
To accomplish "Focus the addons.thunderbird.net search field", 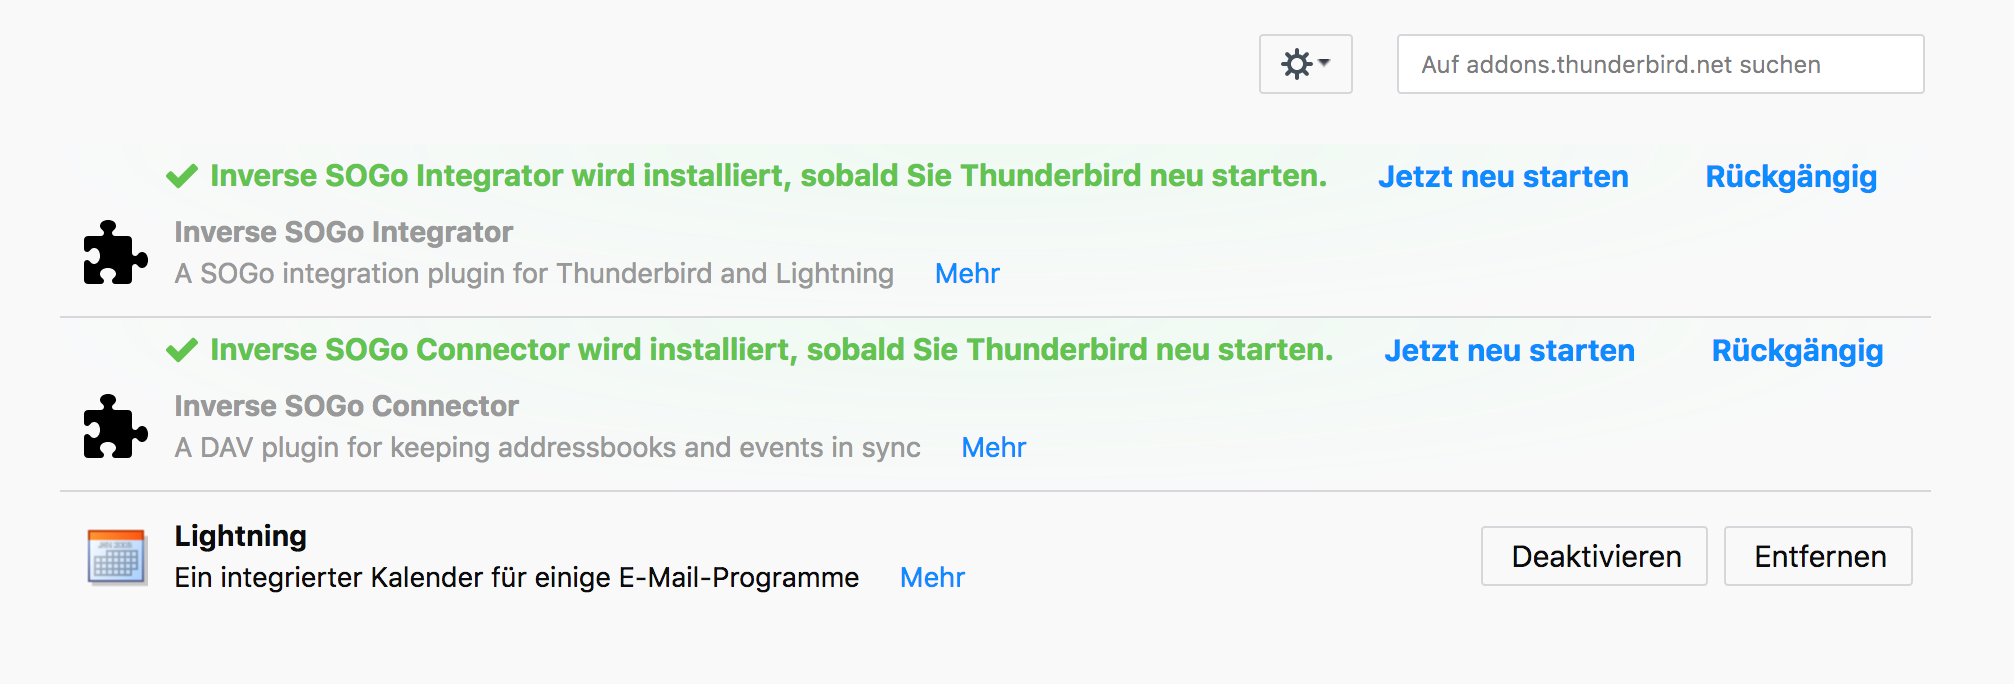I will [x=1660, y=64].
